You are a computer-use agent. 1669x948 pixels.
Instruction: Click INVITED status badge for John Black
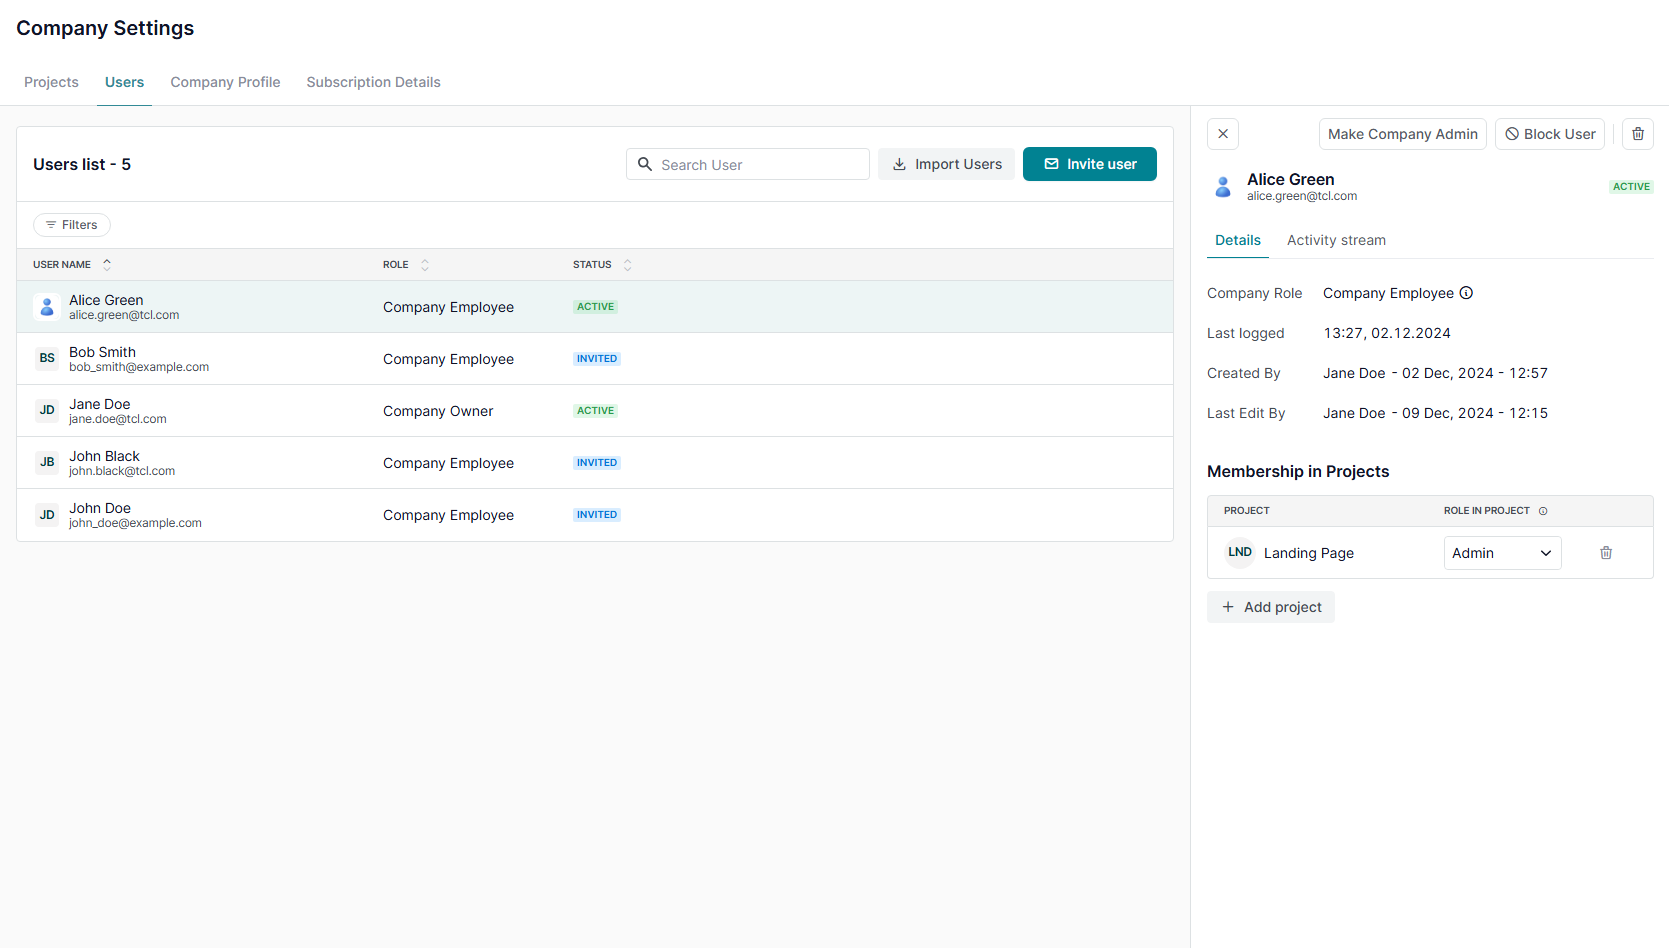tap(597, 463)
